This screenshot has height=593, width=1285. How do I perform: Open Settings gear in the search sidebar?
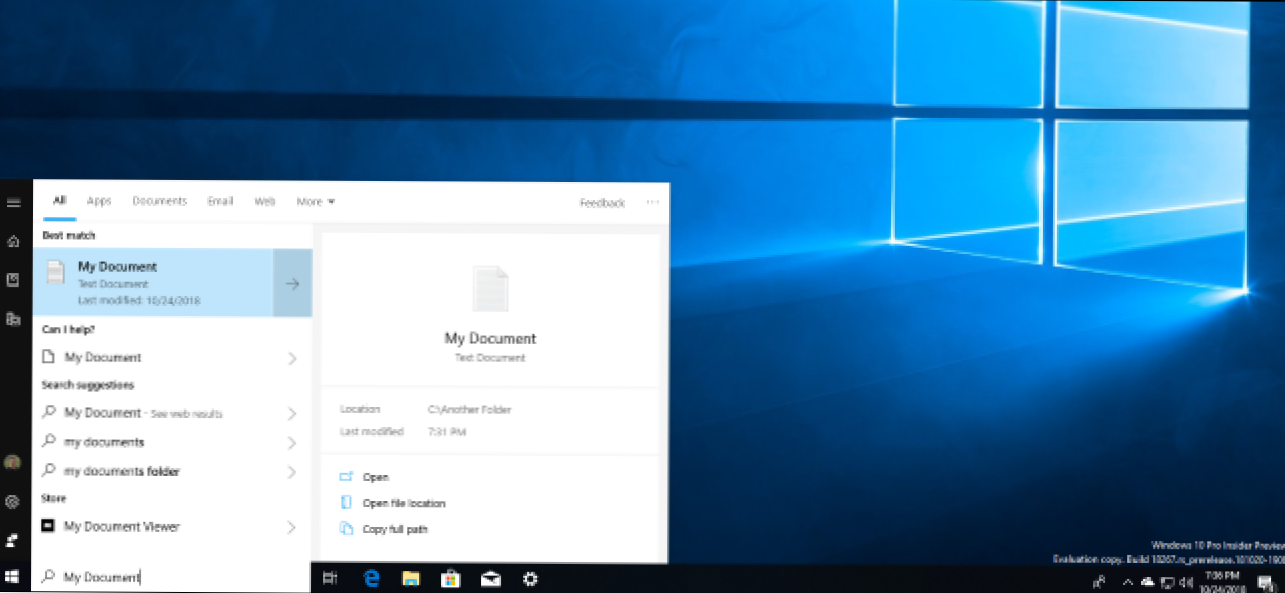pos(14,501)
